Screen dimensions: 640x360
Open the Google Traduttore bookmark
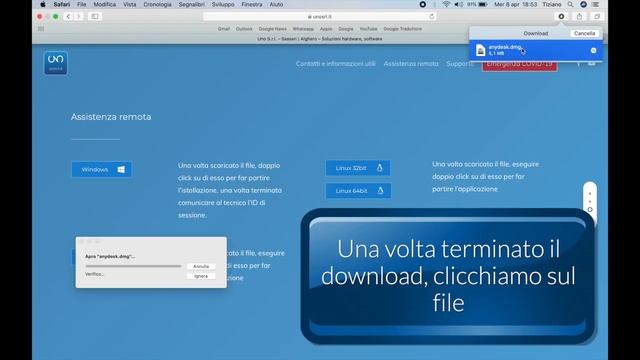coord(402,29)
